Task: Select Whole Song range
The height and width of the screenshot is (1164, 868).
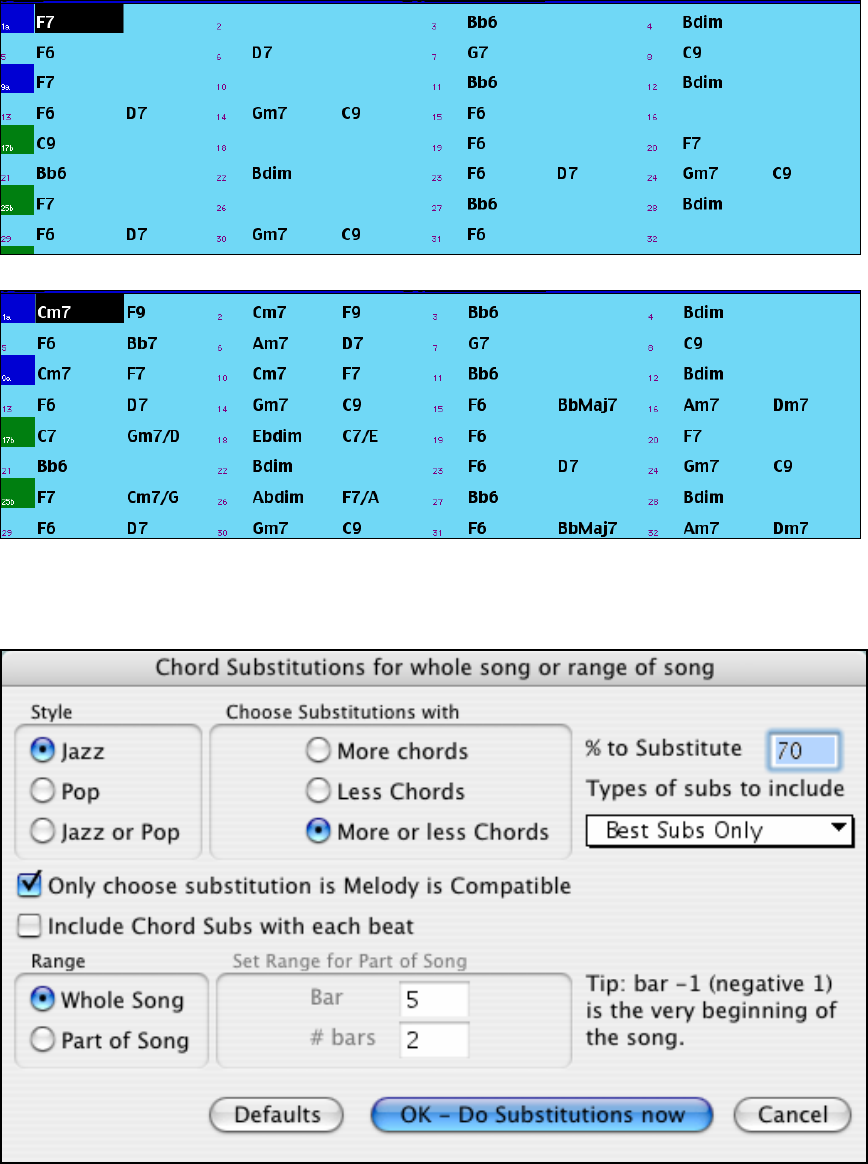Action: [x=43, y=999]
